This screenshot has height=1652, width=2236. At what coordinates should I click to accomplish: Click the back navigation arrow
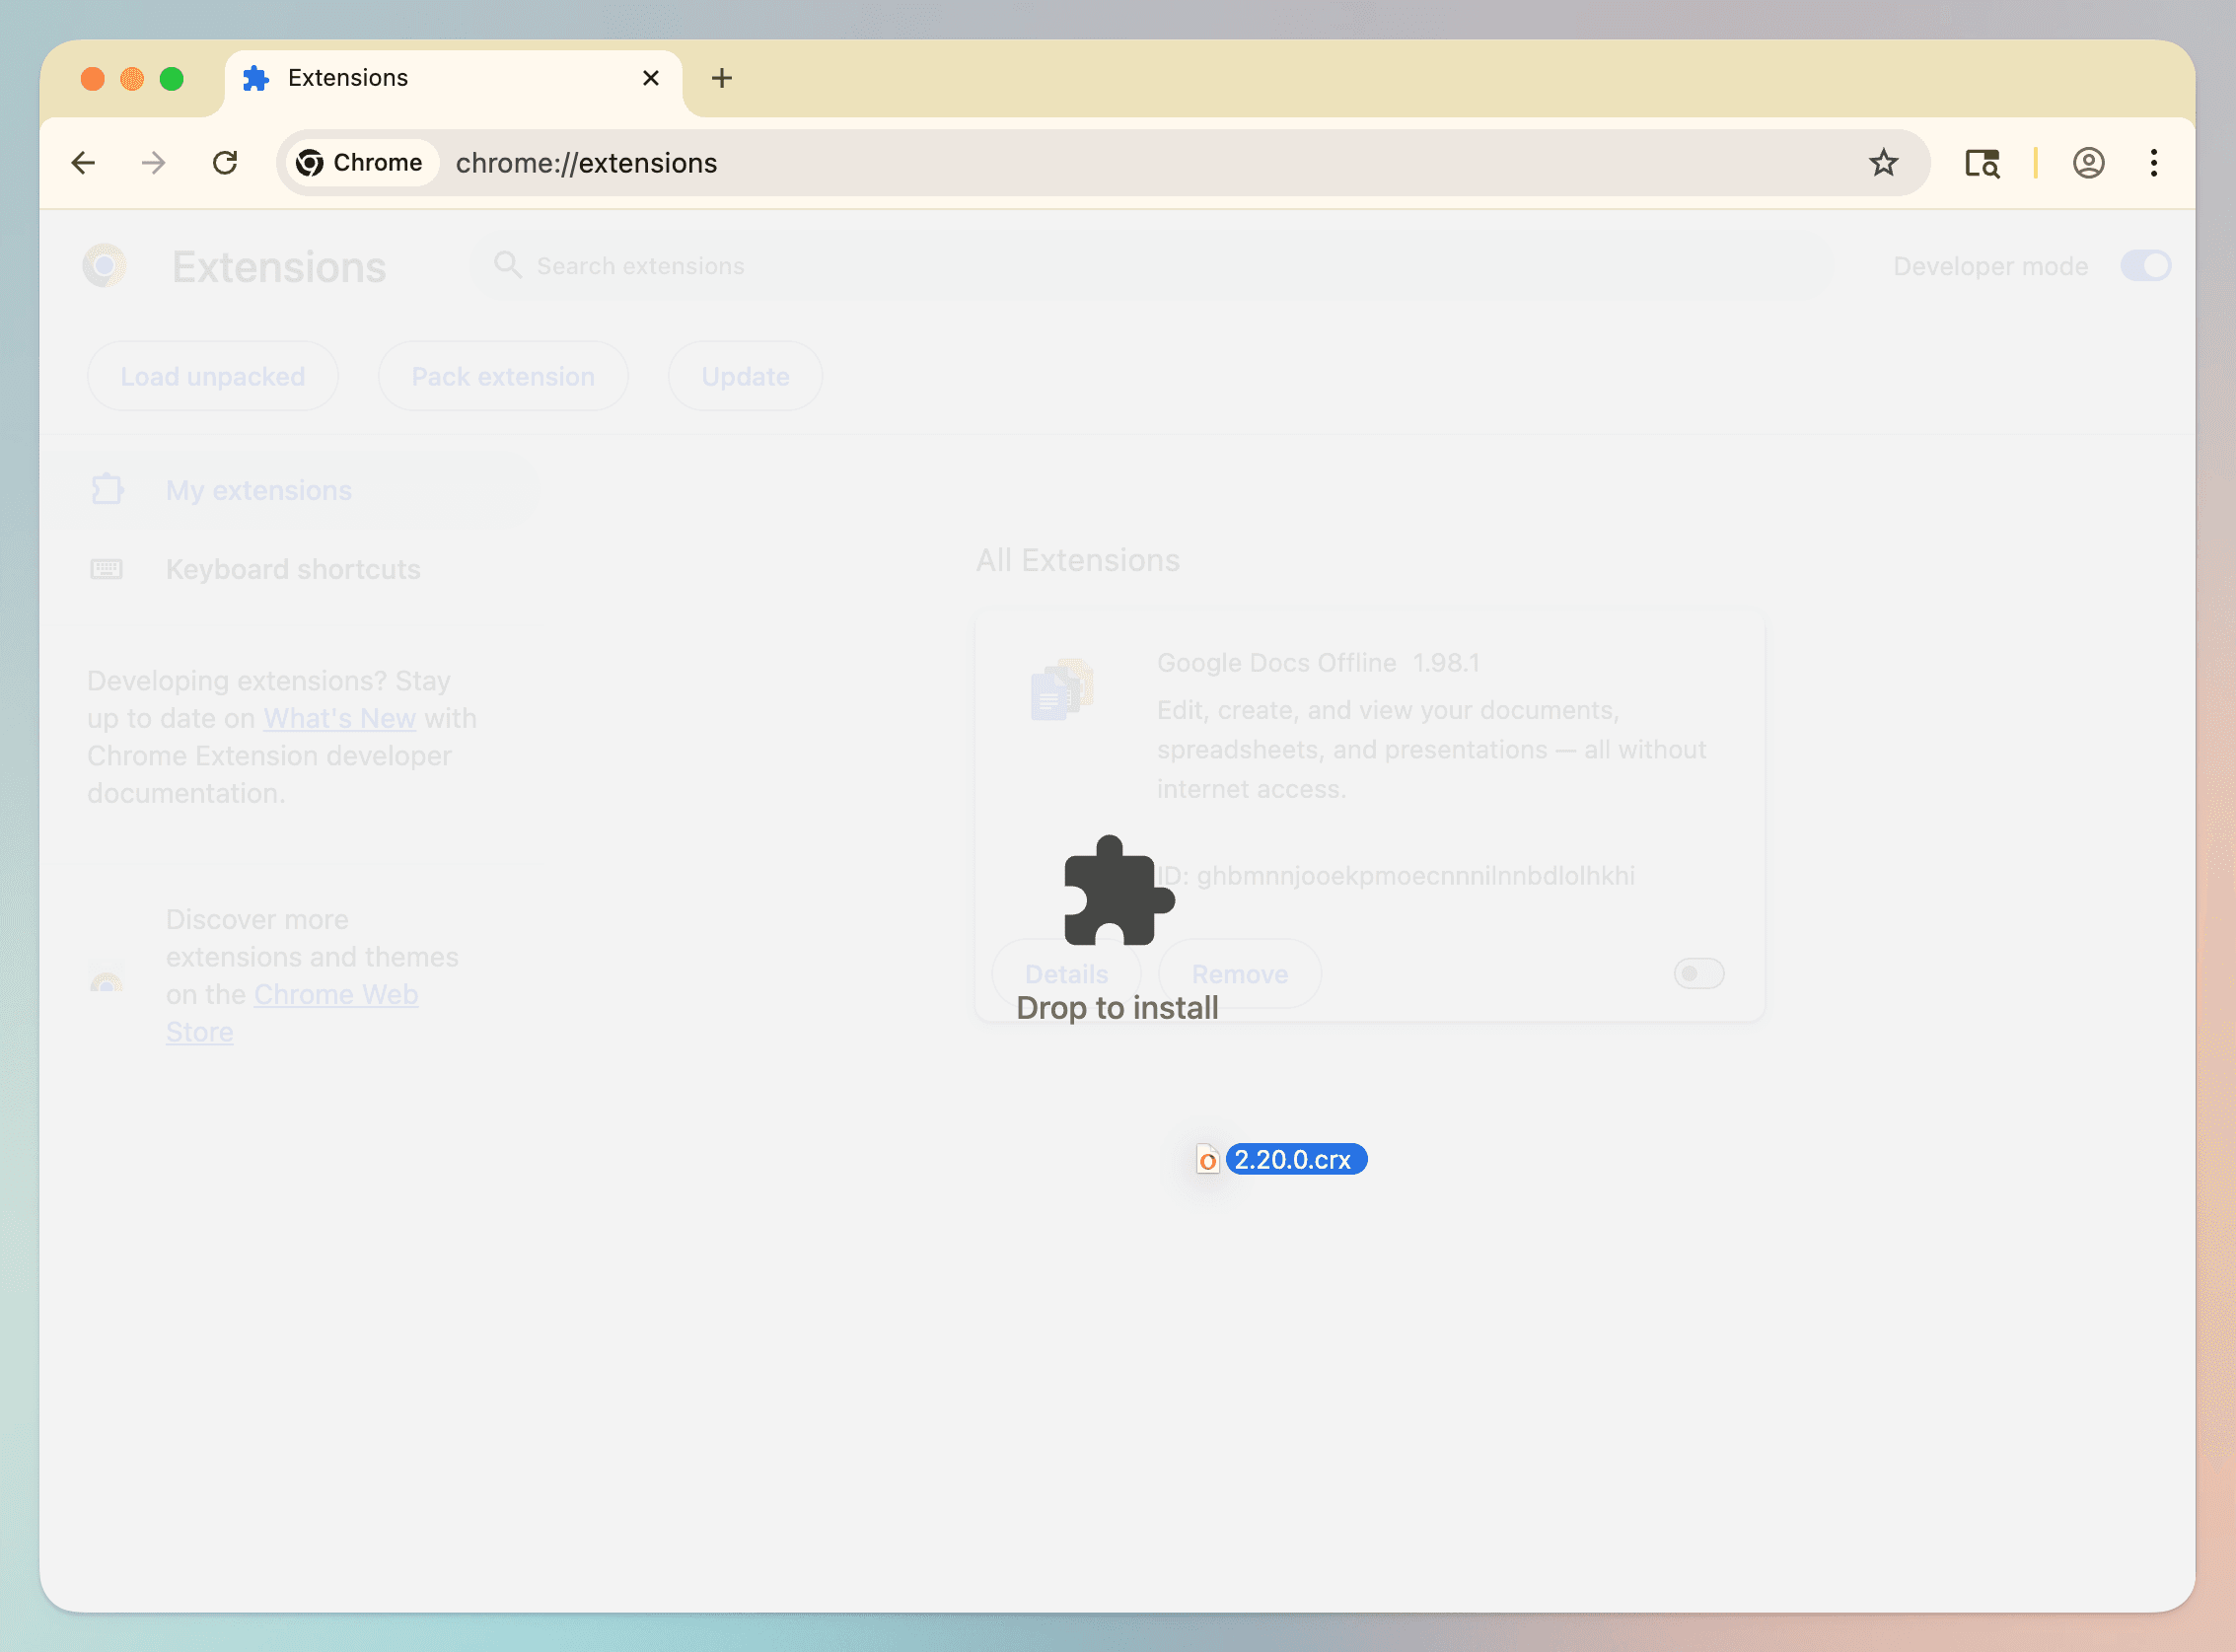click(x=84, y=163)
